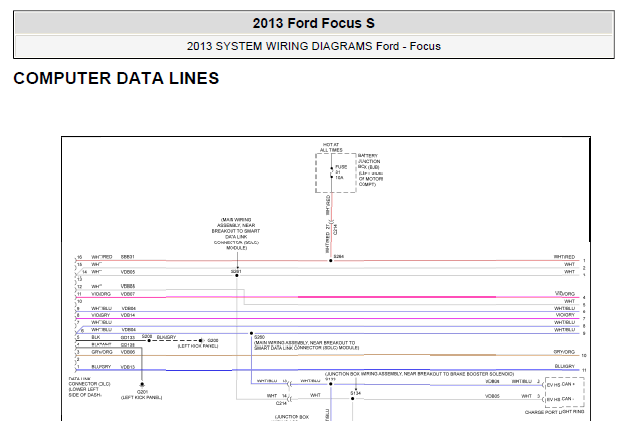Screen dimensions: 618x421
Task: Click the BLU/GRY label at right pin 11
Action: coord(565,366)
